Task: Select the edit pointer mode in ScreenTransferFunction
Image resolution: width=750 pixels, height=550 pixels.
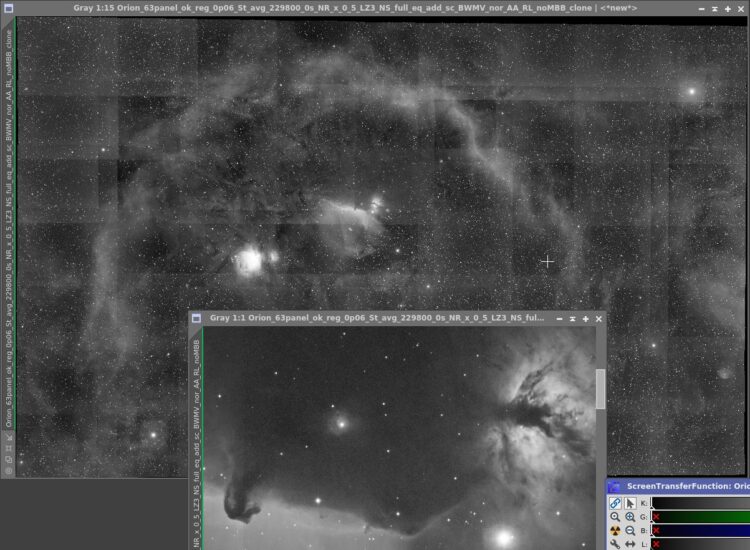Action: pos(630,503)
